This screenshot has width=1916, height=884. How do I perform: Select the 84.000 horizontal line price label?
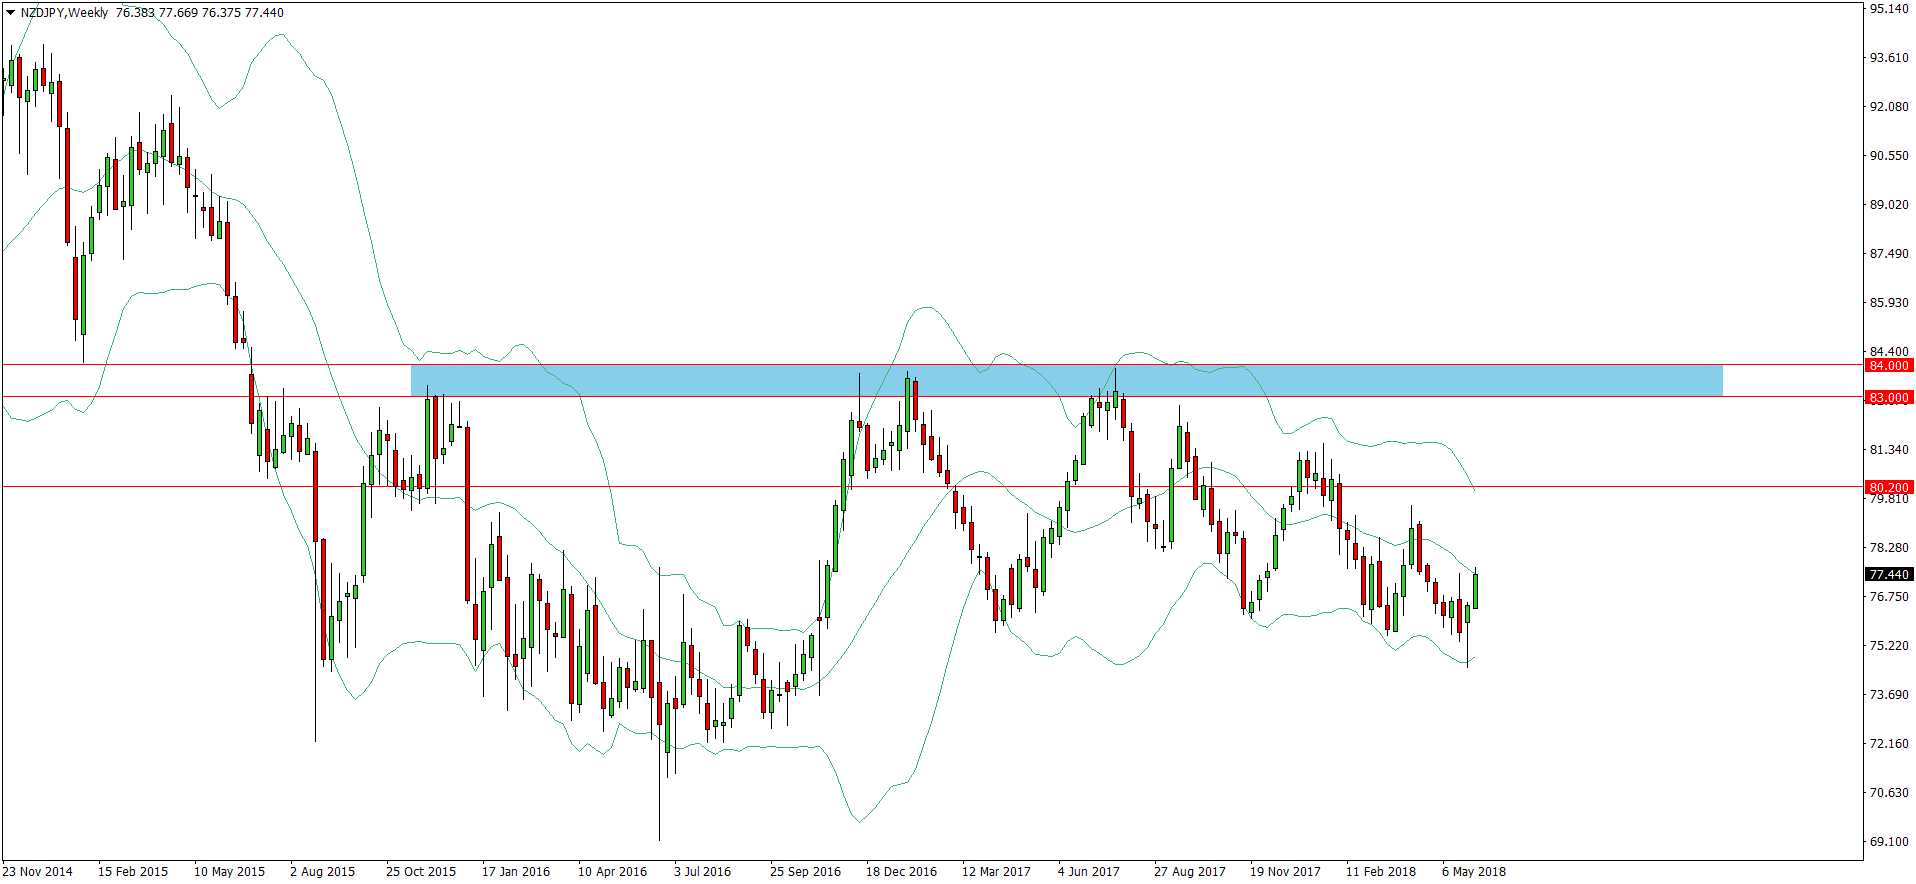pyautogui.click(x=1889, y=366)
